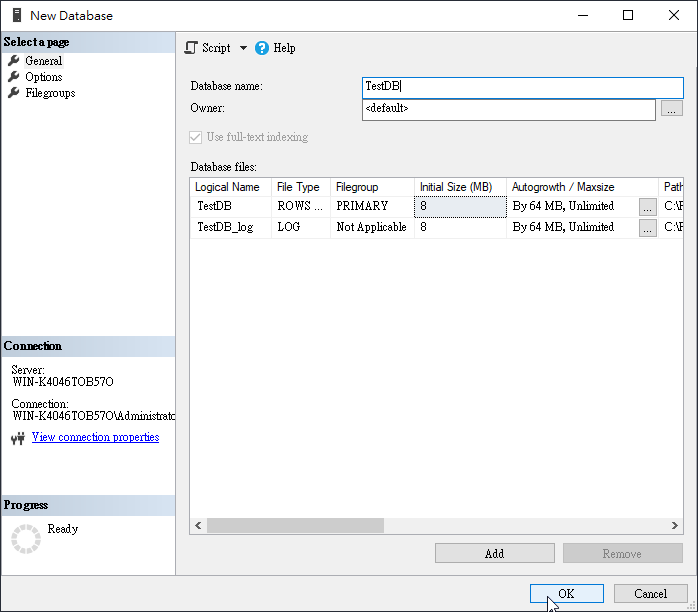
Task: Click the LOG file type cell
Action: (301, 227)
